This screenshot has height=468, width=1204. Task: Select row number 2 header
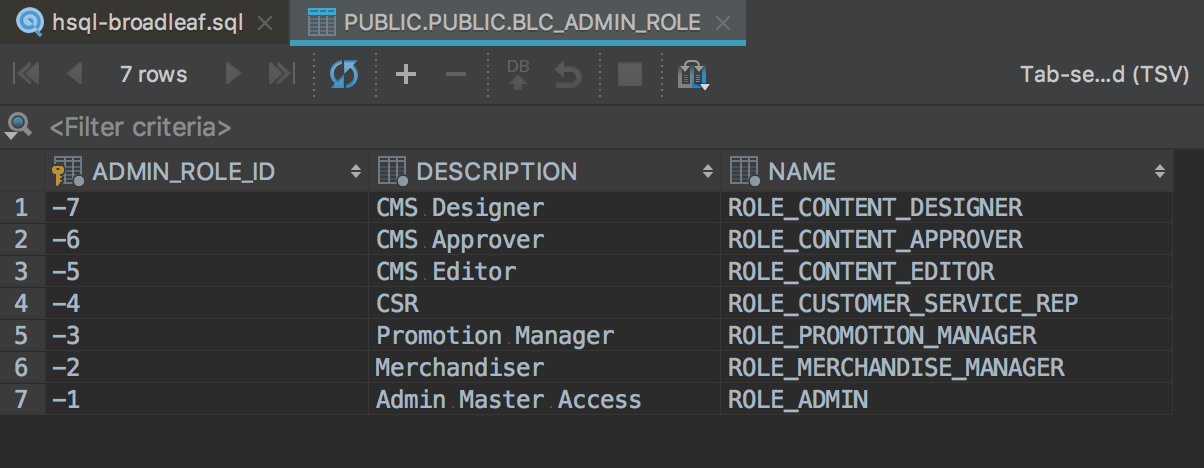click(x=22, y=240)
